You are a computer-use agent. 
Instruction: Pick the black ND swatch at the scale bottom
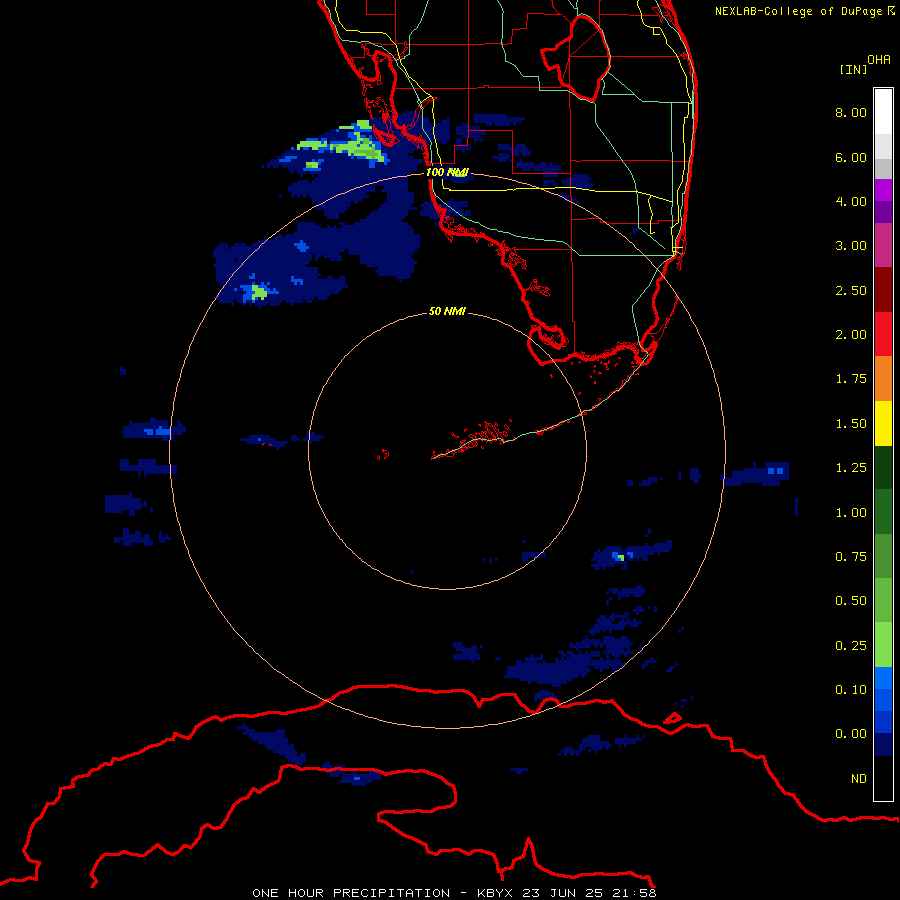[x=883, y=778]
